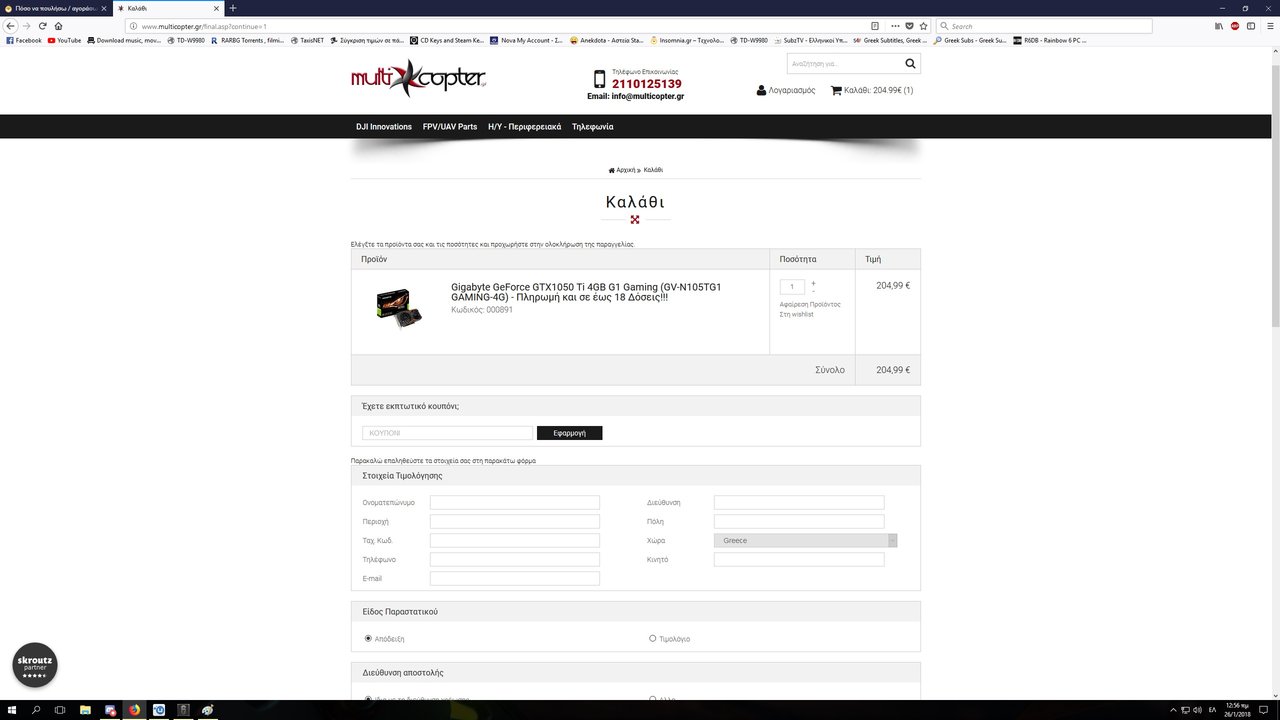This screenshot has height=720, width=1280.
Task: Open page actions three-dot menu
Action: point(895,26)
